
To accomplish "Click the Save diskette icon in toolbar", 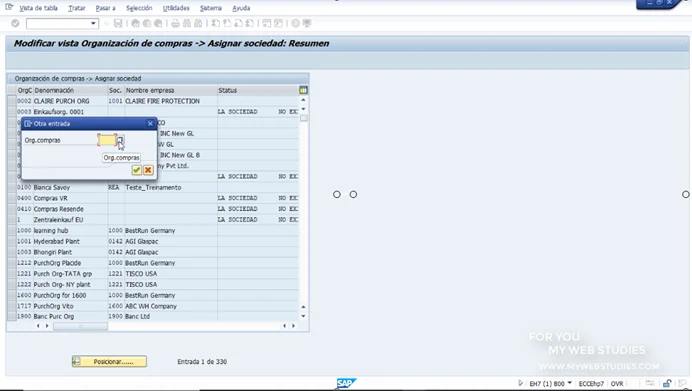I will 118,23.
